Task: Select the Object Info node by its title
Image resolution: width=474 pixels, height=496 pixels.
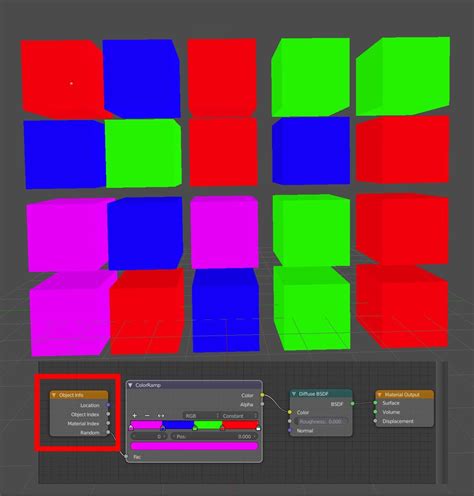Action: click(71, 395)
